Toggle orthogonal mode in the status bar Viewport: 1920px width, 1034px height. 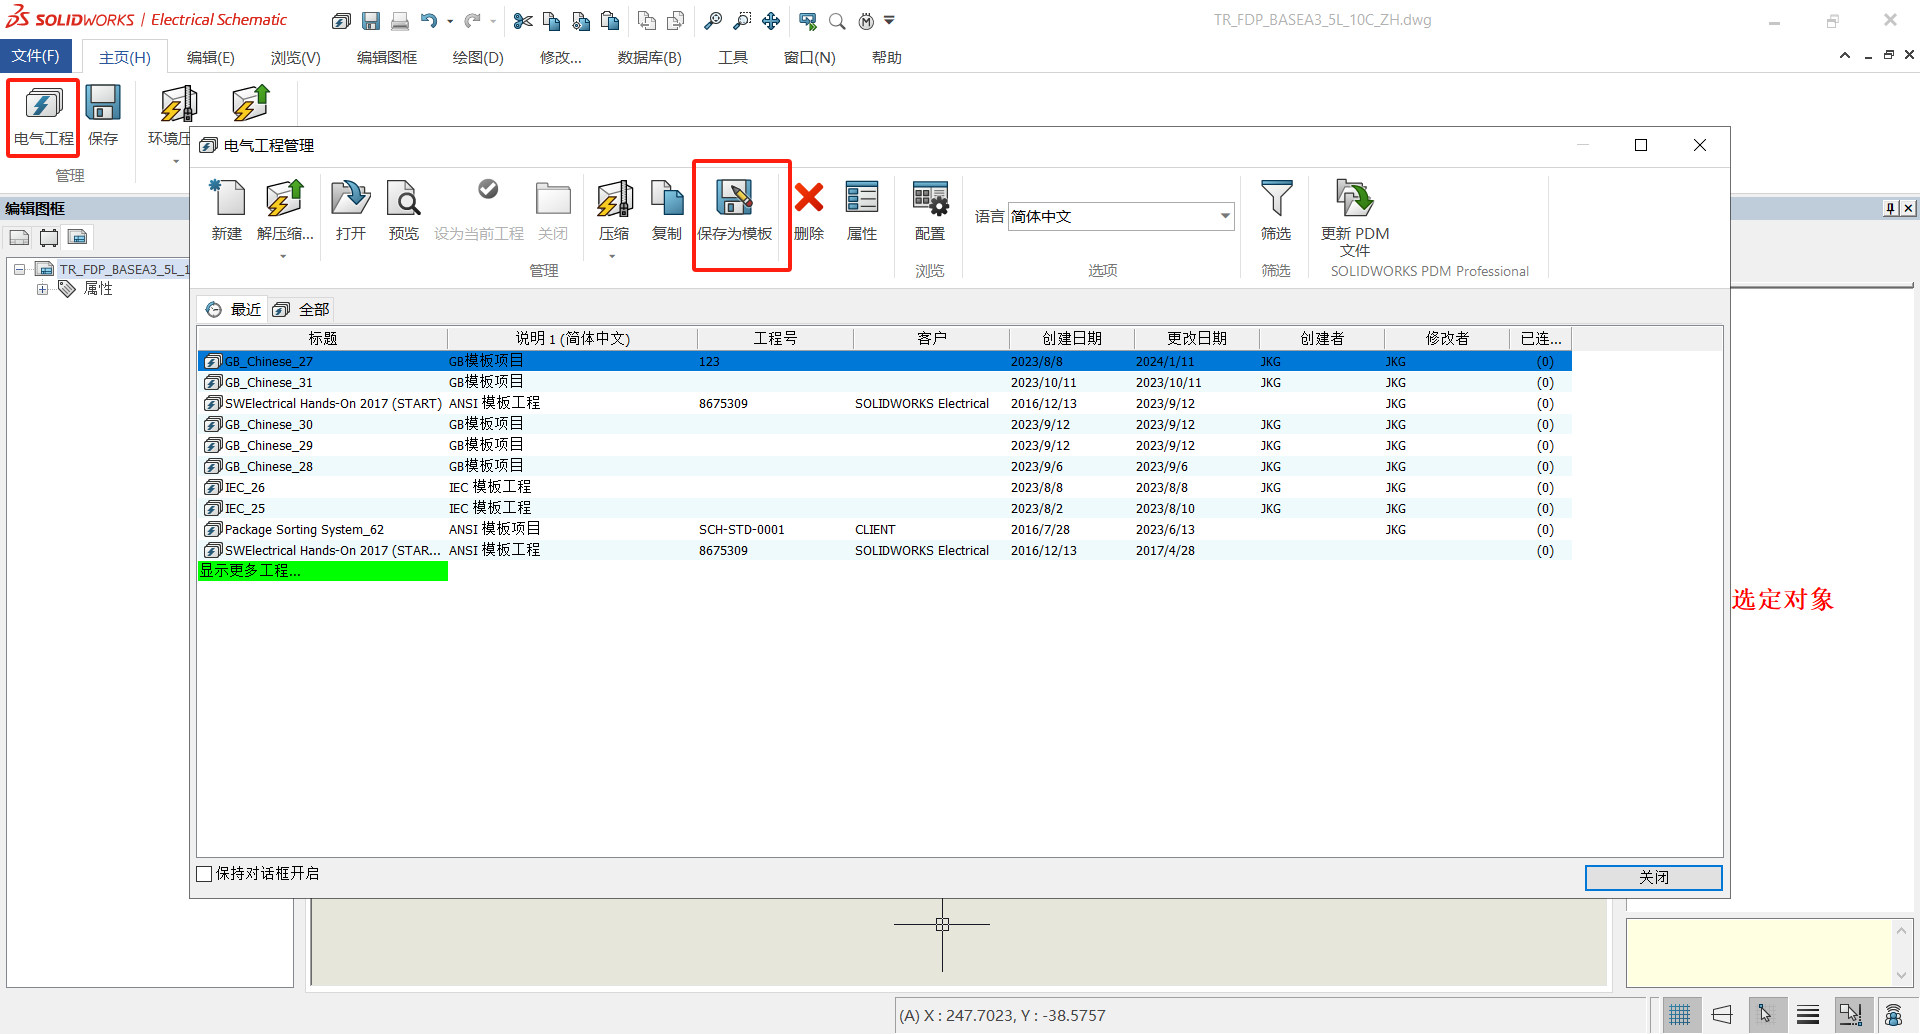tap(1722, 1015)
